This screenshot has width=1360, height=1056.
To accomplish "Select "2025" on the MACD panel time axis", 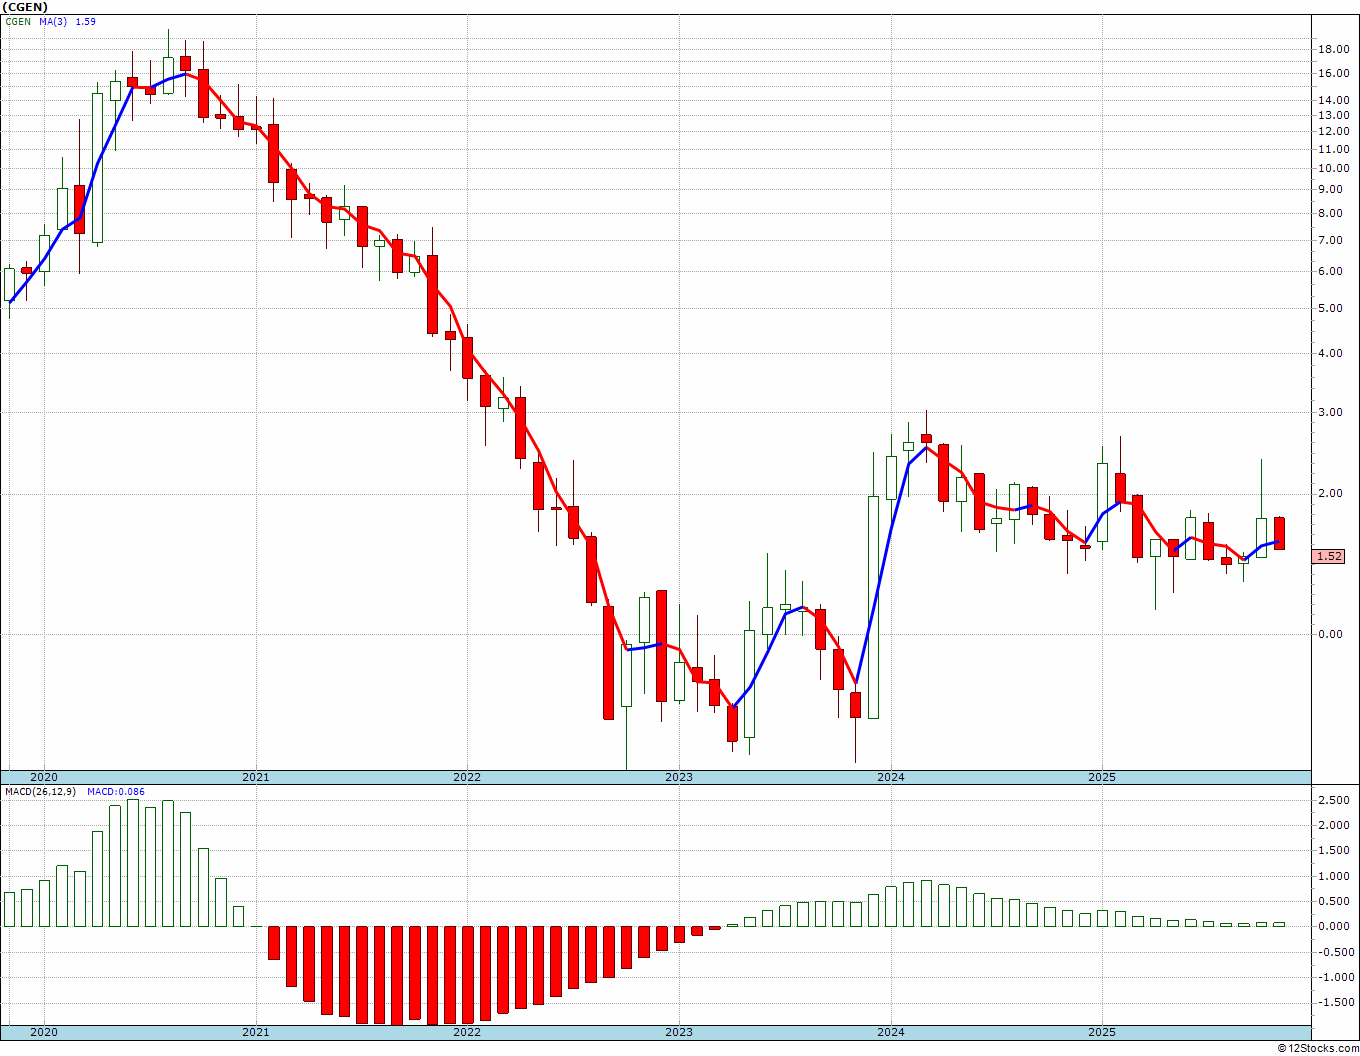I will 1102,1032.
